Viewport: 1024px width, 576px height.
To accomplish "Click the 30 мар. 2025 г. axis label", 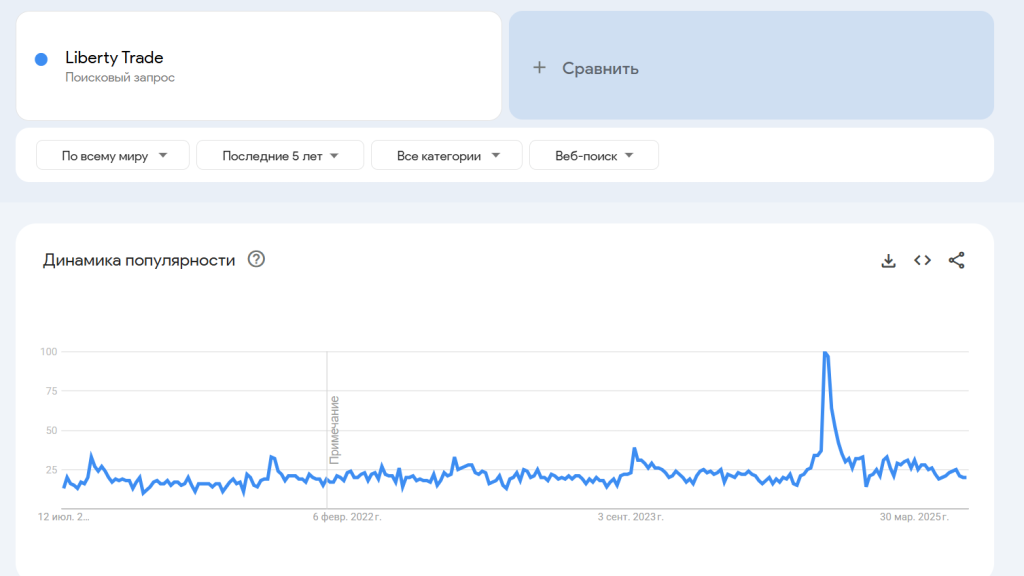I will tap(914, 517).
